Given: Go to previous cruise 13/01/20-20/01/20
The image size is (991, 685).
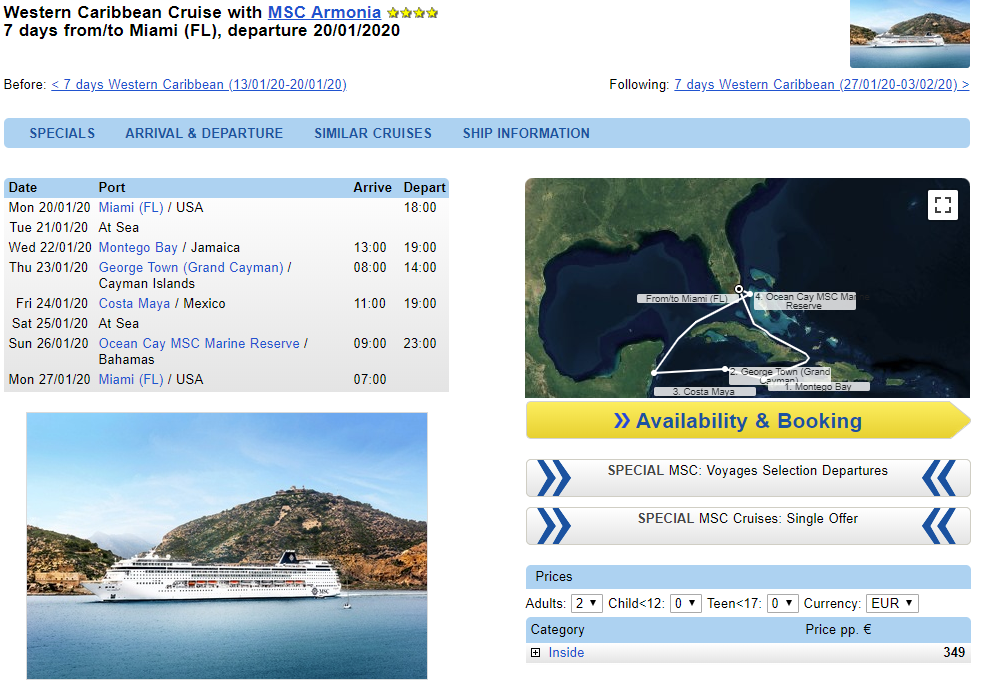Looking at the screenshot, I should 199,85.
